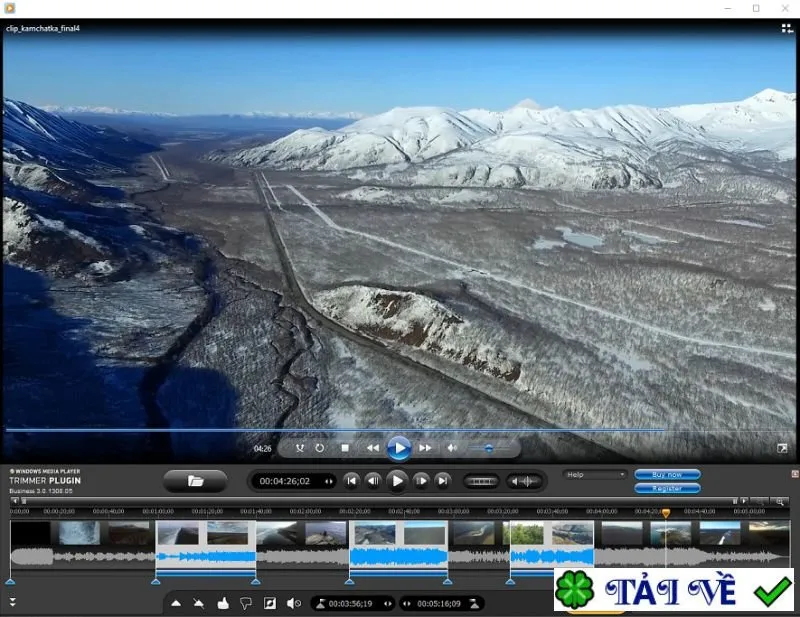
Task: Jump to the previous marker in Trimmer
Action: click(x=351, y=481)
